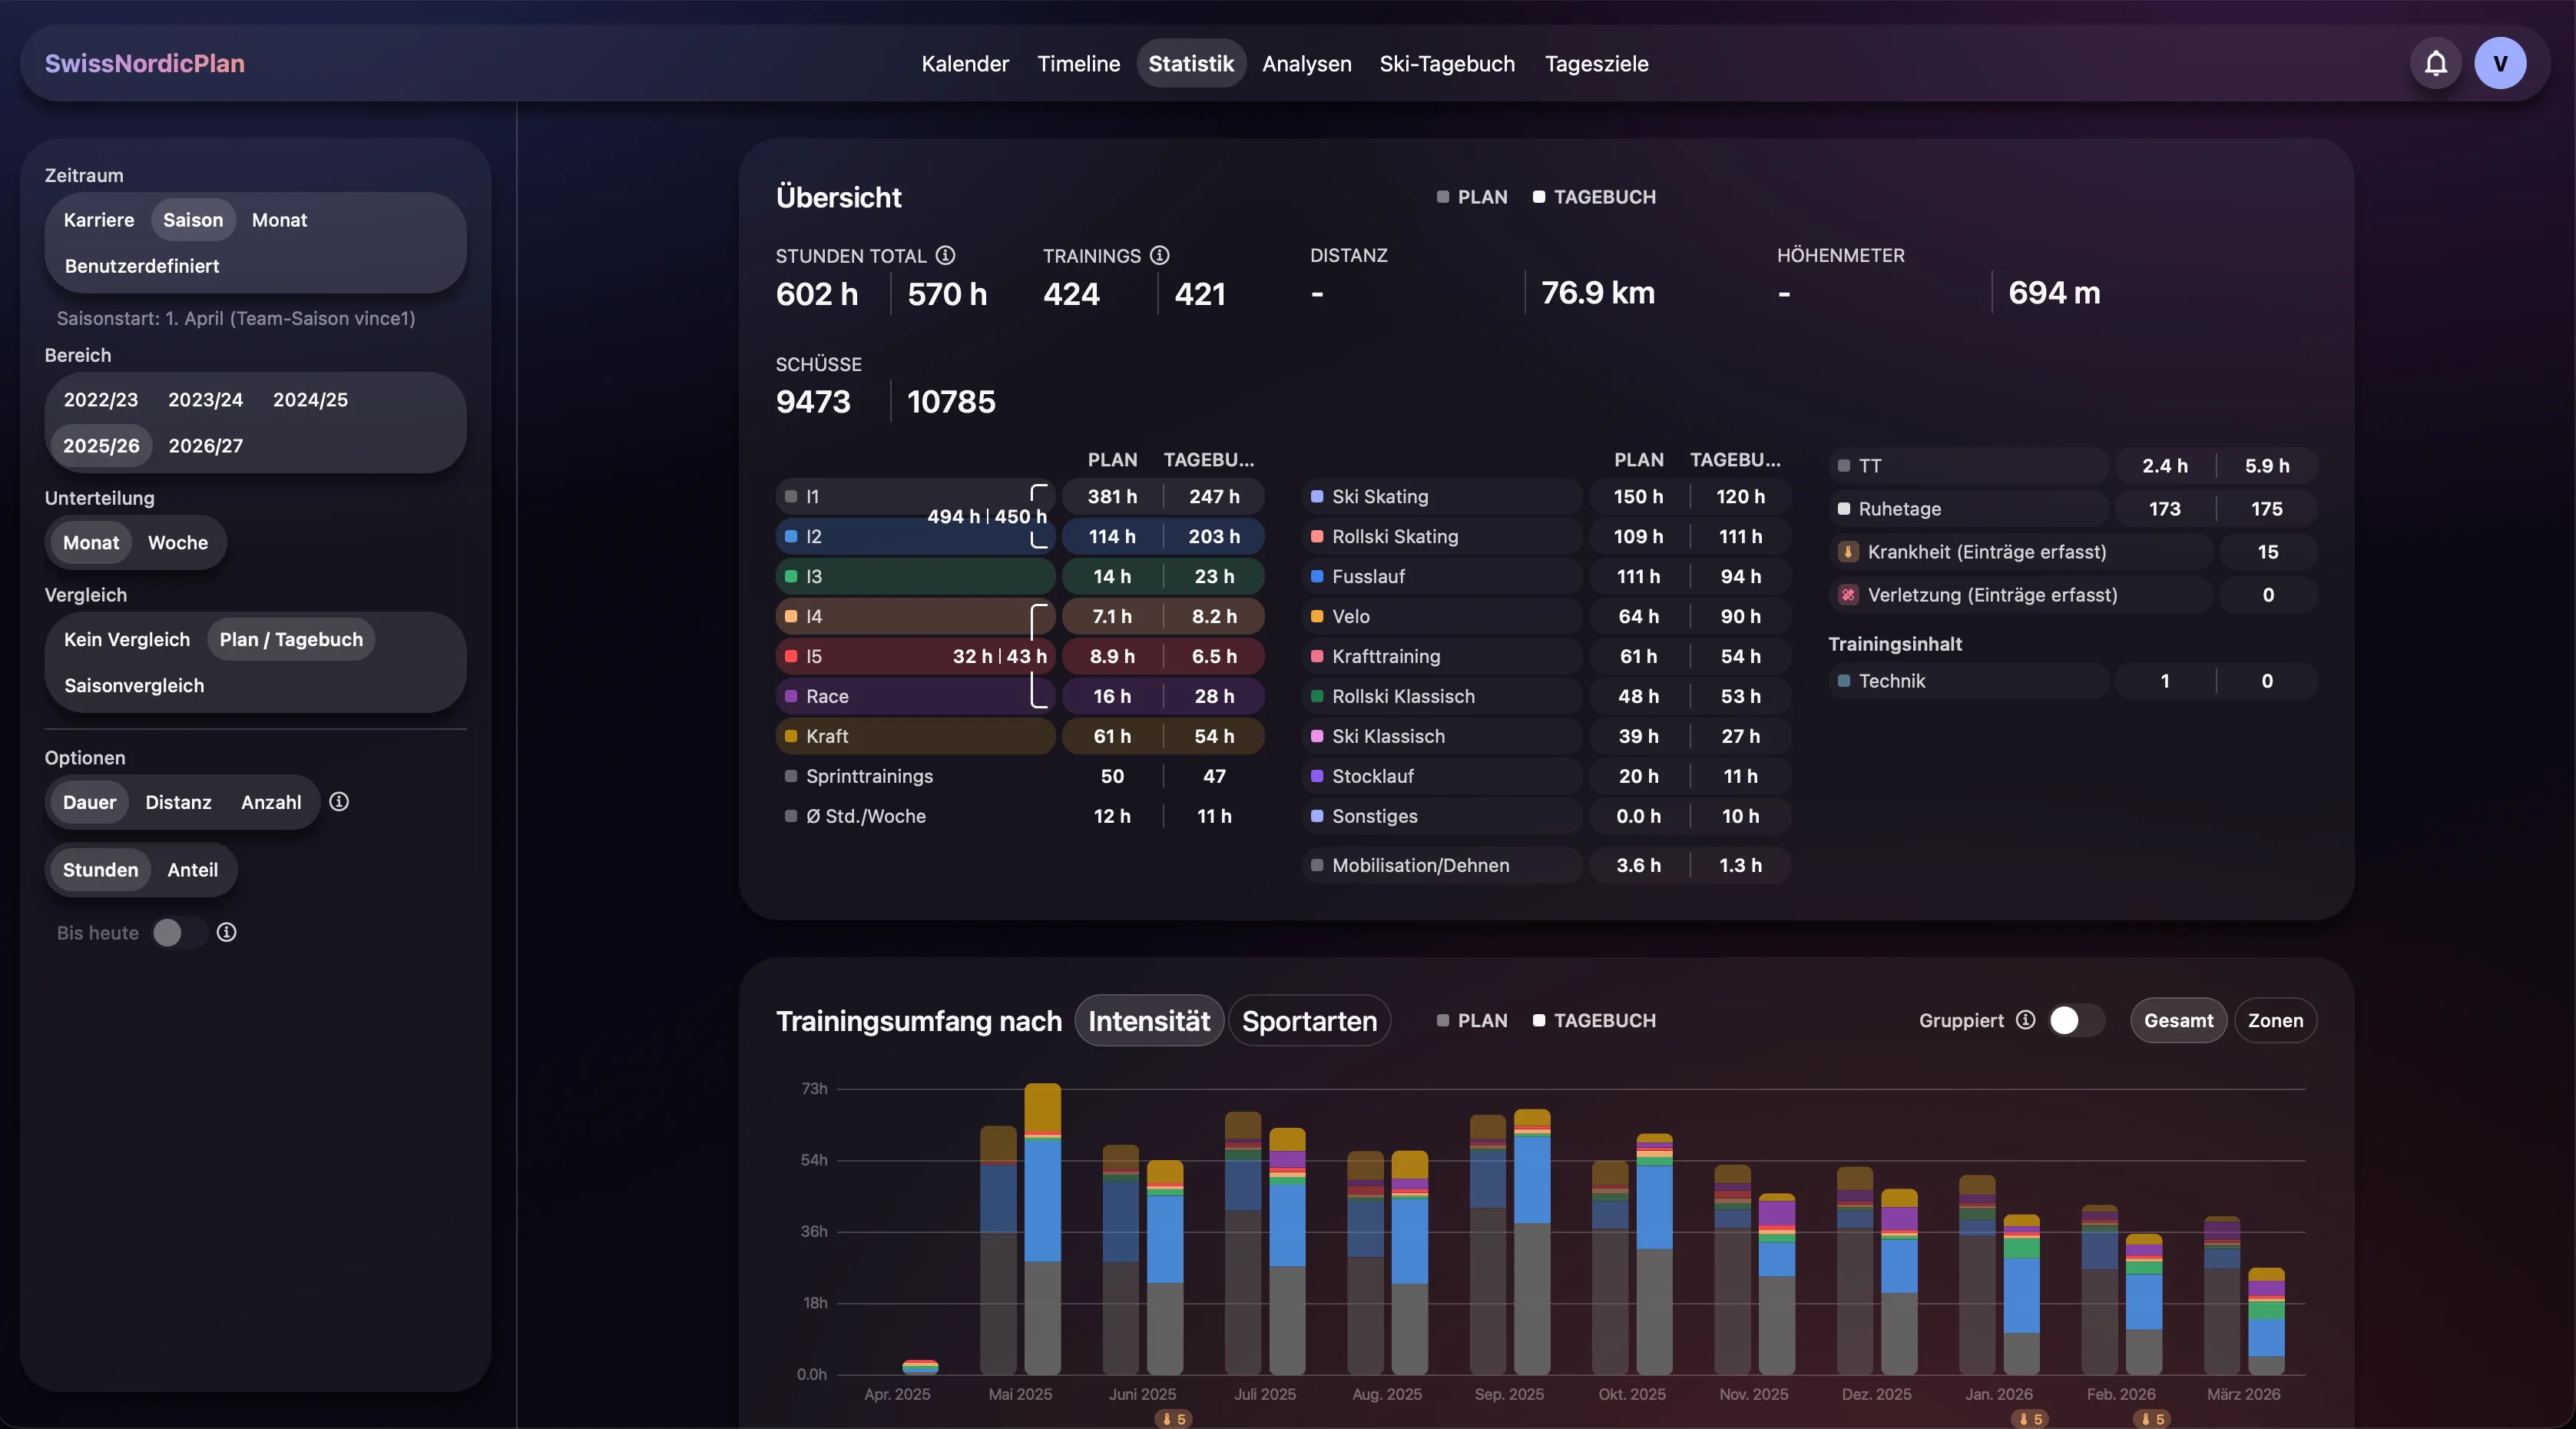Show Gesamt chart view
The height and width of the screenshot is (1429, 2576).
coord(2178,1021)
